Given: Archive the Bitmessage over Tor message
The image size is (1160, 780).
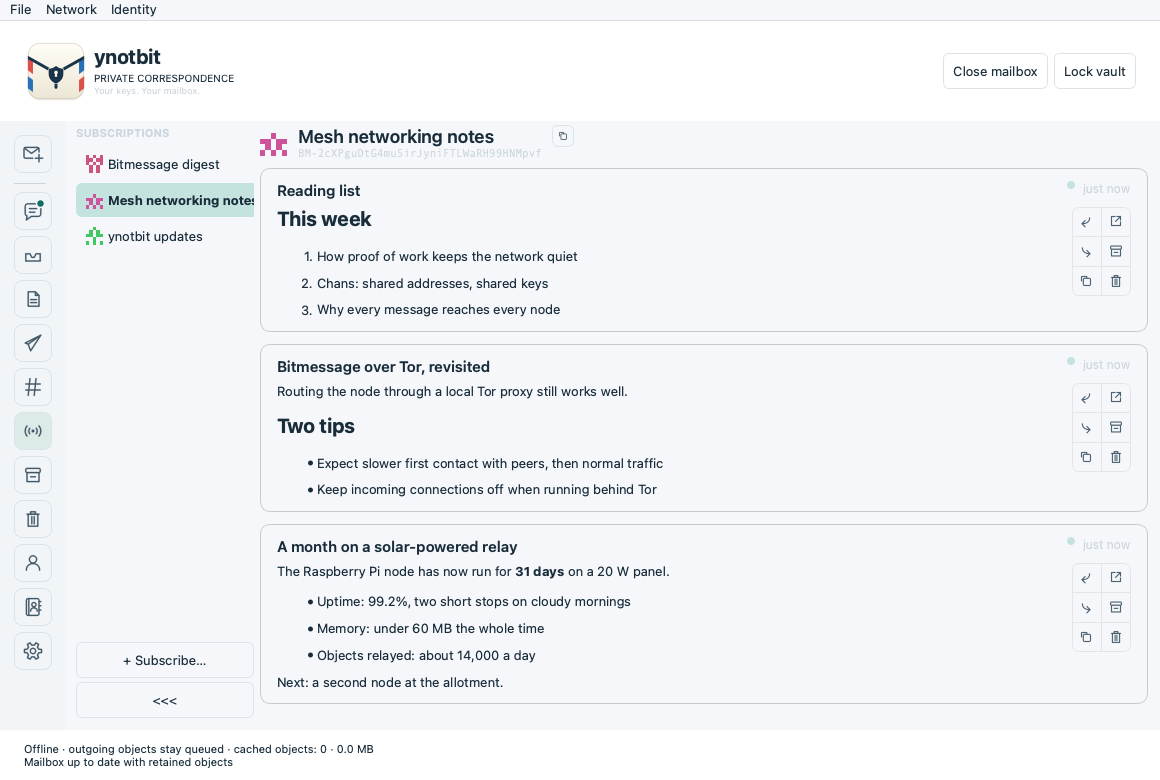Looking at the screenshot, I should pyautogui.click(x=1116, y=428).
